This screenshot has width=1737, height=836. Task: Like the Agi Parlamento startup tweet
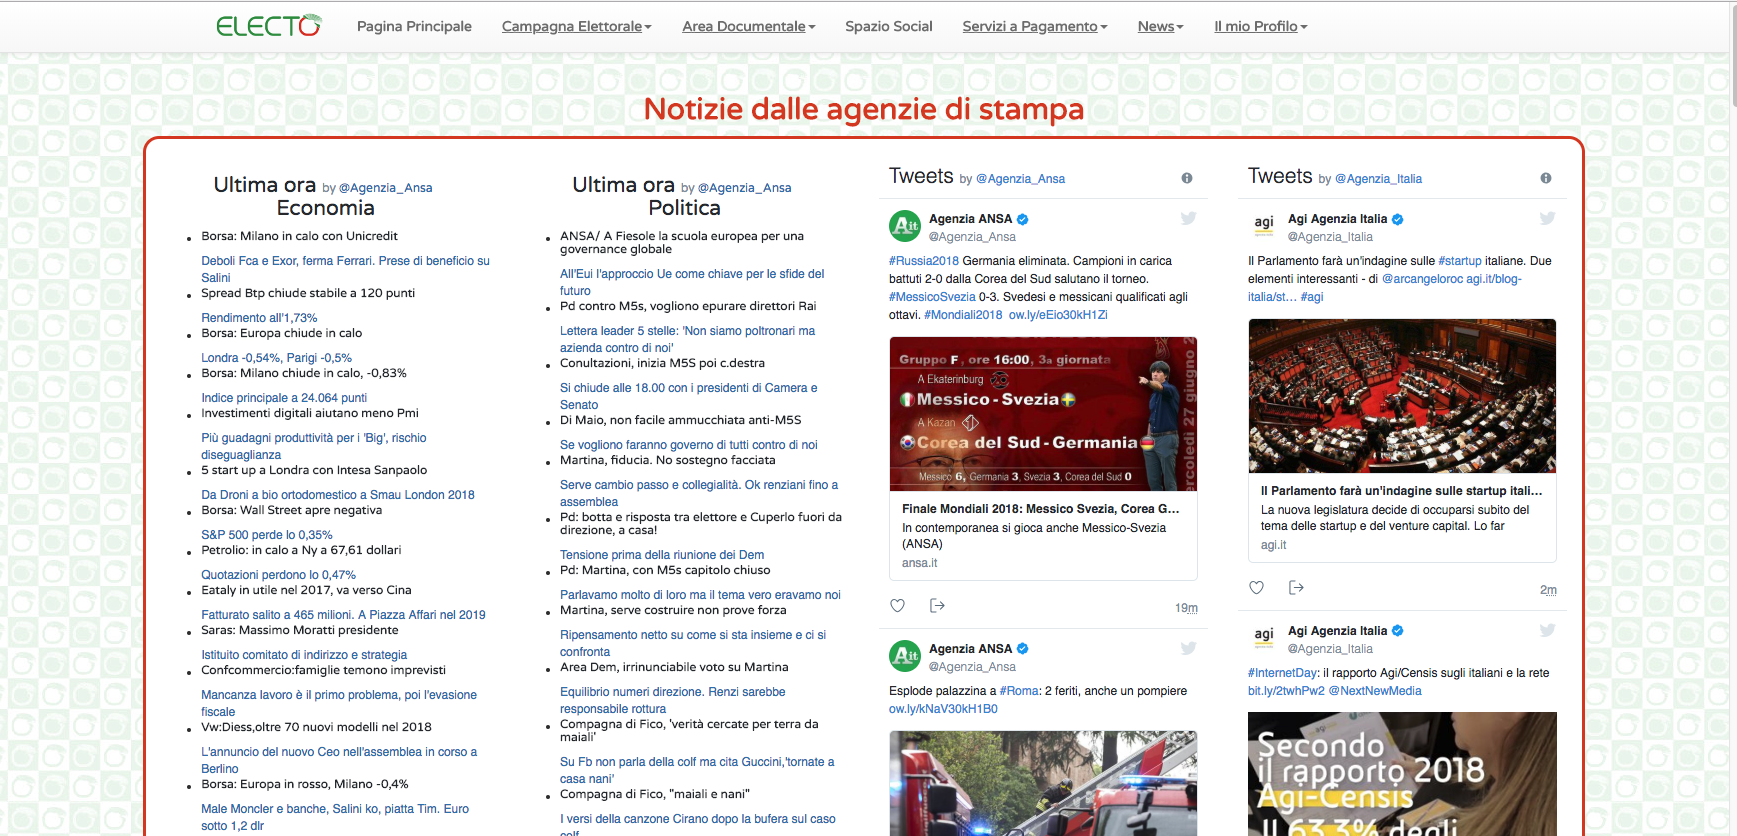[x=1257, y=587]
